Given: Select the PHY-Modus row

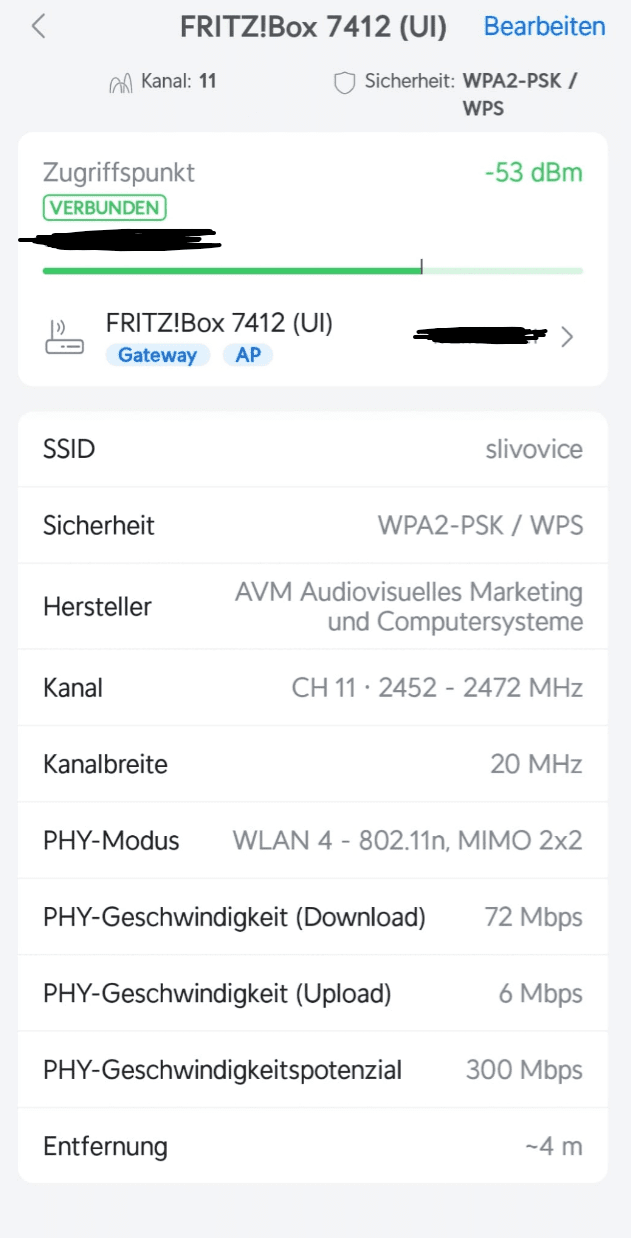Looking at the screenshot, I should coord(312,840).
